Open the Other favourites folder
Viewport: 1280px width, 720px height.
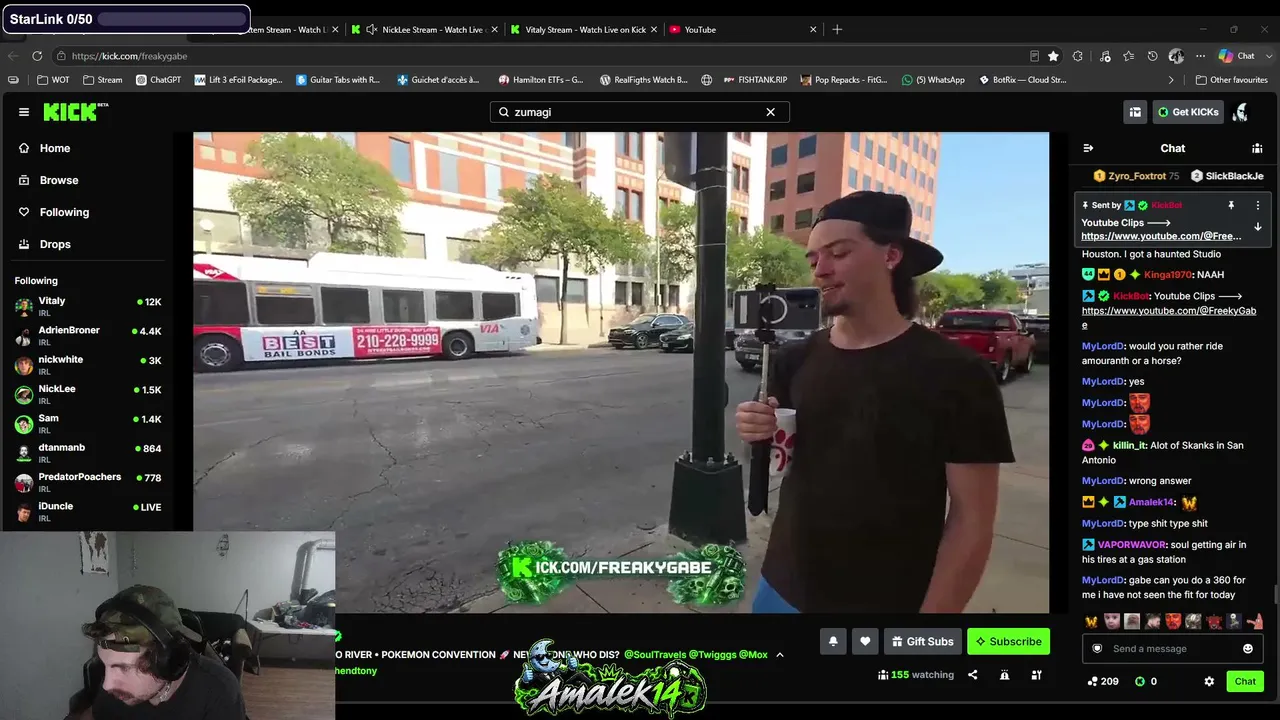(x=1231, y=80)
